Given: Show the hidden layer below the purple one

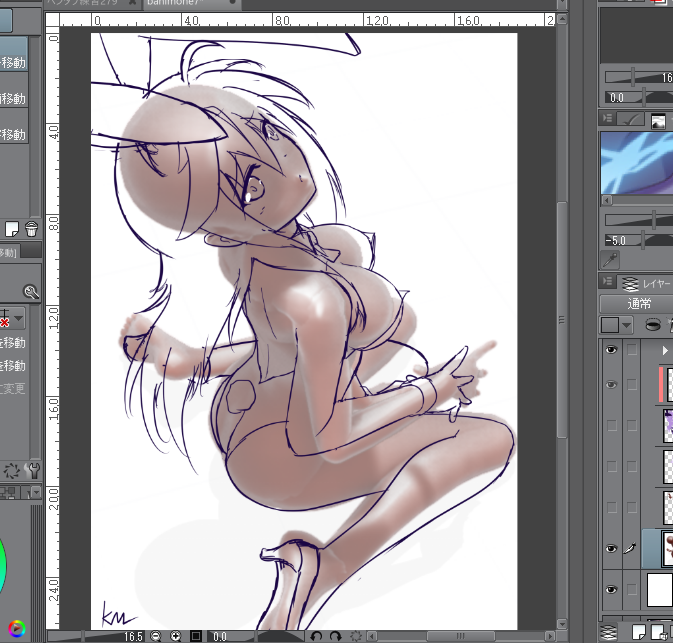Looking at the screenshot, I should tap(612, 466).
